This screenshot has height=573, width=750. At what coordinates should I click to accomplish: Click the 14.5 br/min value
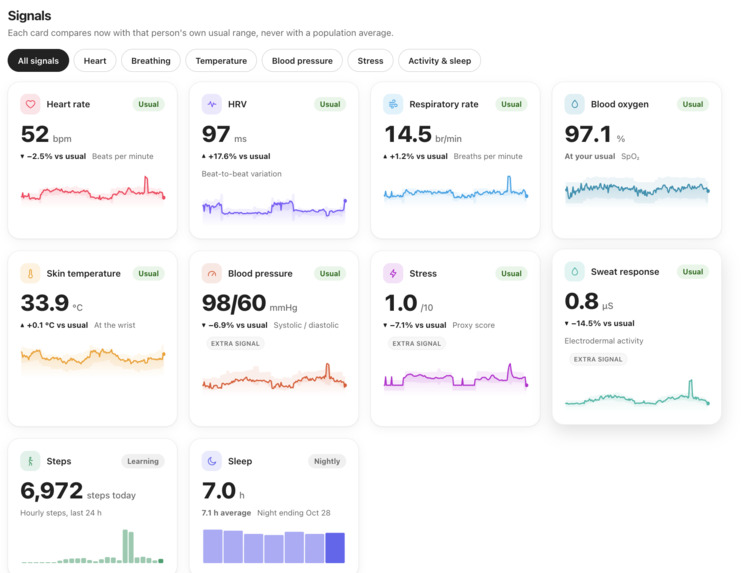coord(423,134)
